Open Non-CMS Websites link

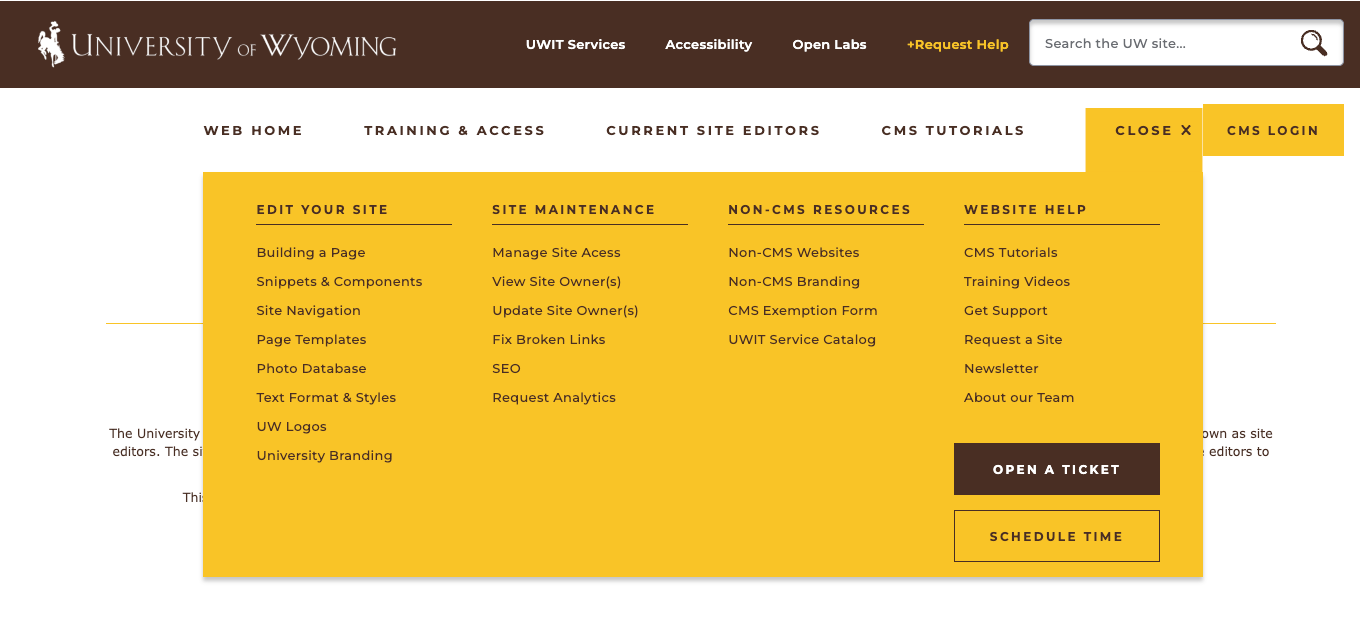click(794, 252)
